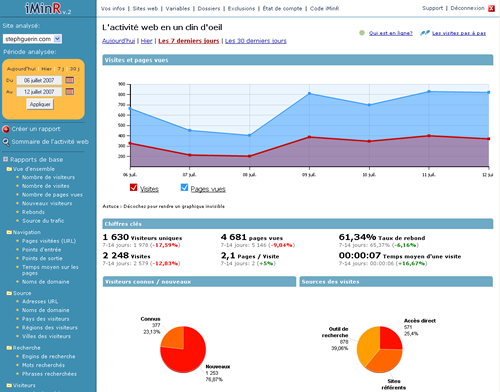
Task: Select the Aujourd'hui period link in main panel
Action: point(119,41)
